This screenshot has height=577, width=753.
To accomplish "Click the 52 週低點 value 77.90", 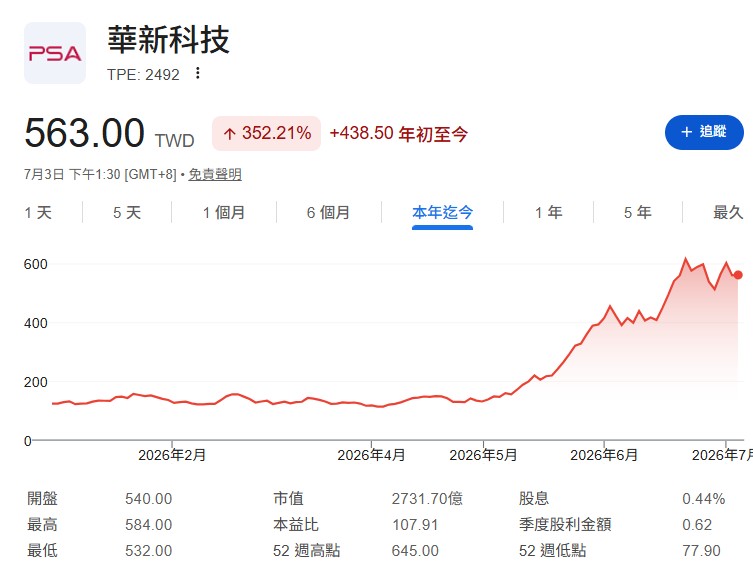I will pyautogui.click(x=701, y=551).
